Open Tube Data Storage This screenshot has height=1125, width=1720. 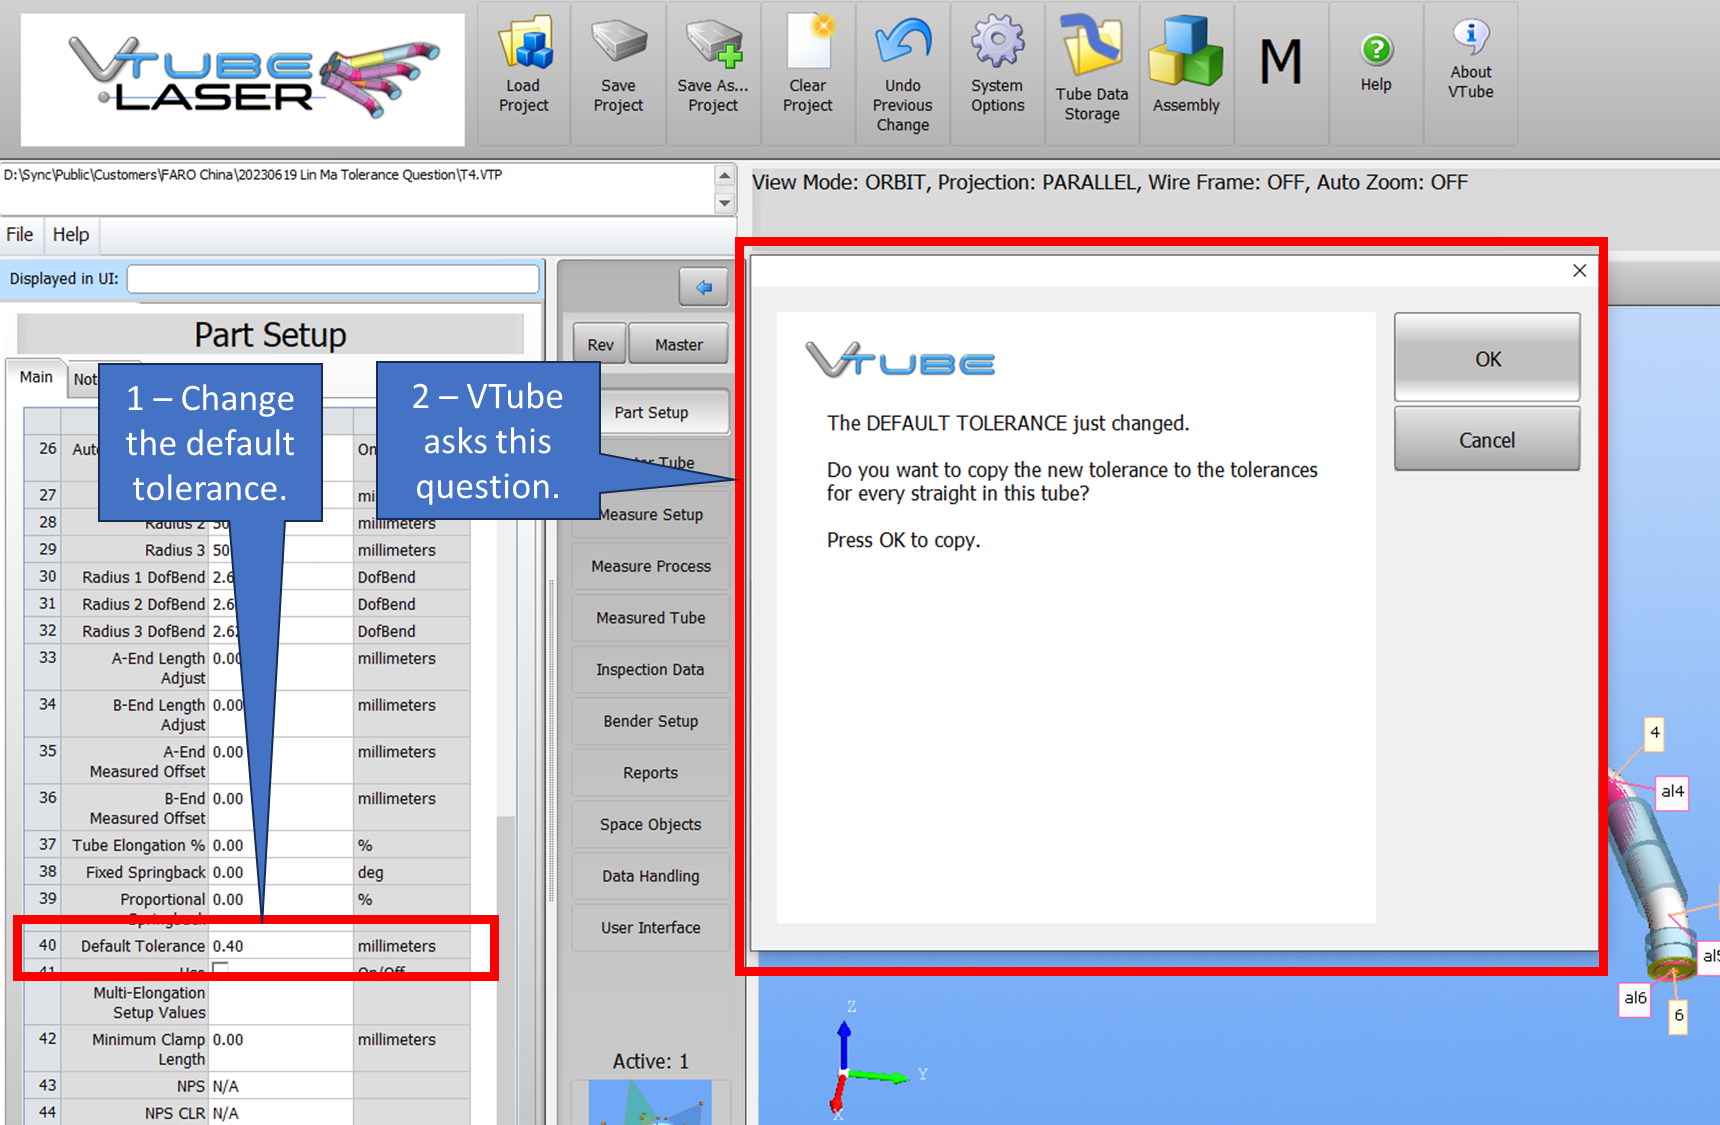pos(1092,72)
